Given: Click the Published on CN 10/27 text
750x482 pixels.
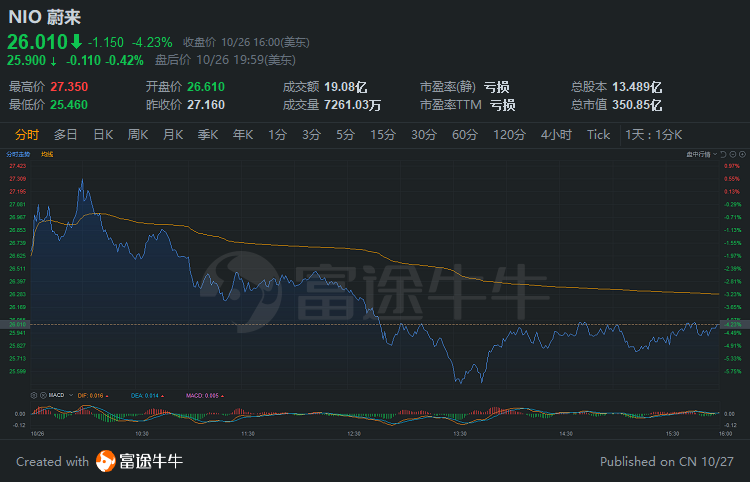Looking at the screenshot, I should 667,461.
